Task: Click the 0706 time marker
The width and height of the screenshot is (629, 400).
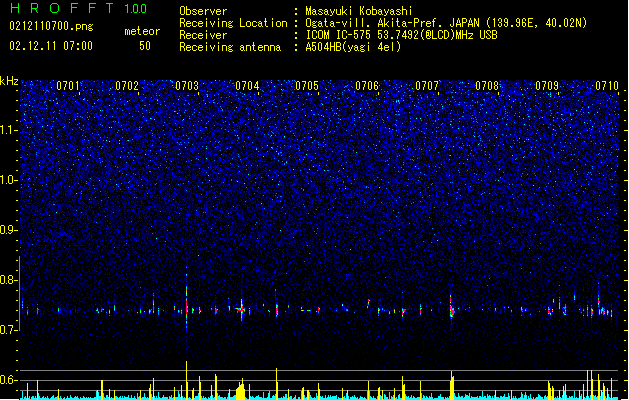Action: [x=367, y=86]
